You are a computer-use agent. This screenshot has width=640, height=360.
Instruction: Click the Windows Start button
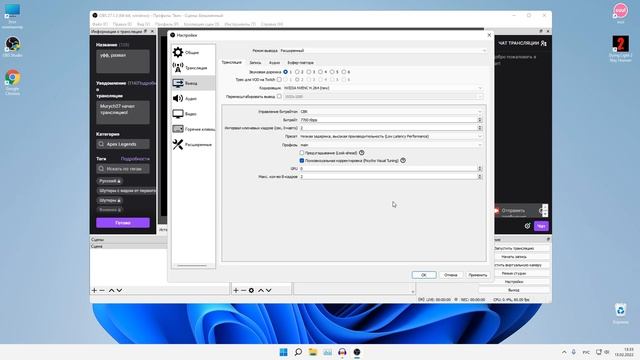coord(283,352)
